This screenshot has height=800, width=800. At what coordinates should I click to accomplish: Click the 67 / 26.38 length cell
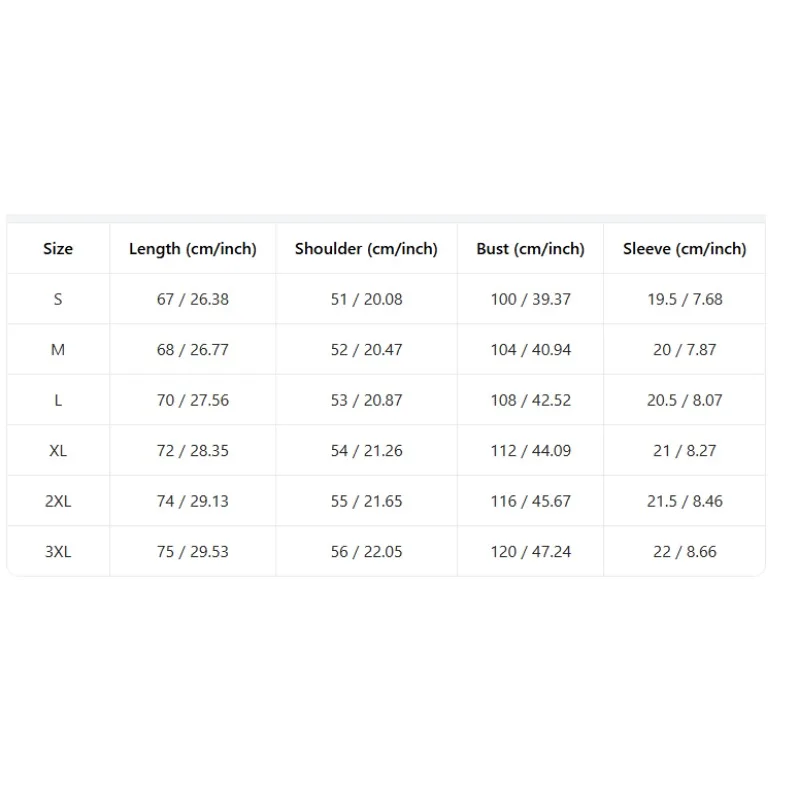[x=192, y=299]
